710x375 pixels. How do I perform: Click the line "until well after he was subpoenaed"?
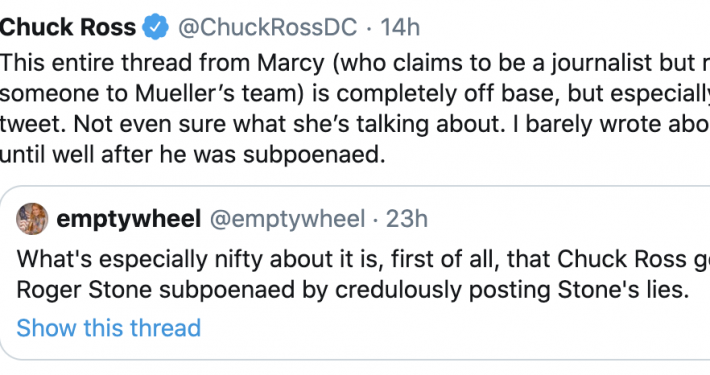pyautogui.click(x=192, y=155)
